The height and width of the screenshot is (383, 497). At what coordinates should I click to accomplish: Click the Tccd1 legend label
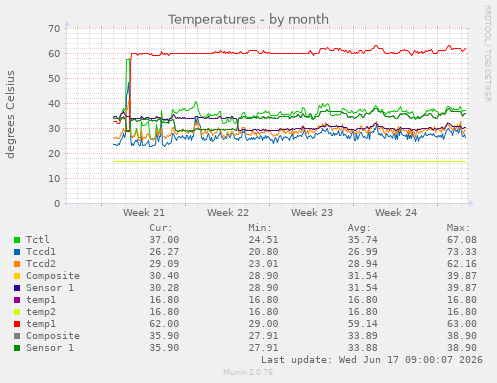(x=41, y=252)
